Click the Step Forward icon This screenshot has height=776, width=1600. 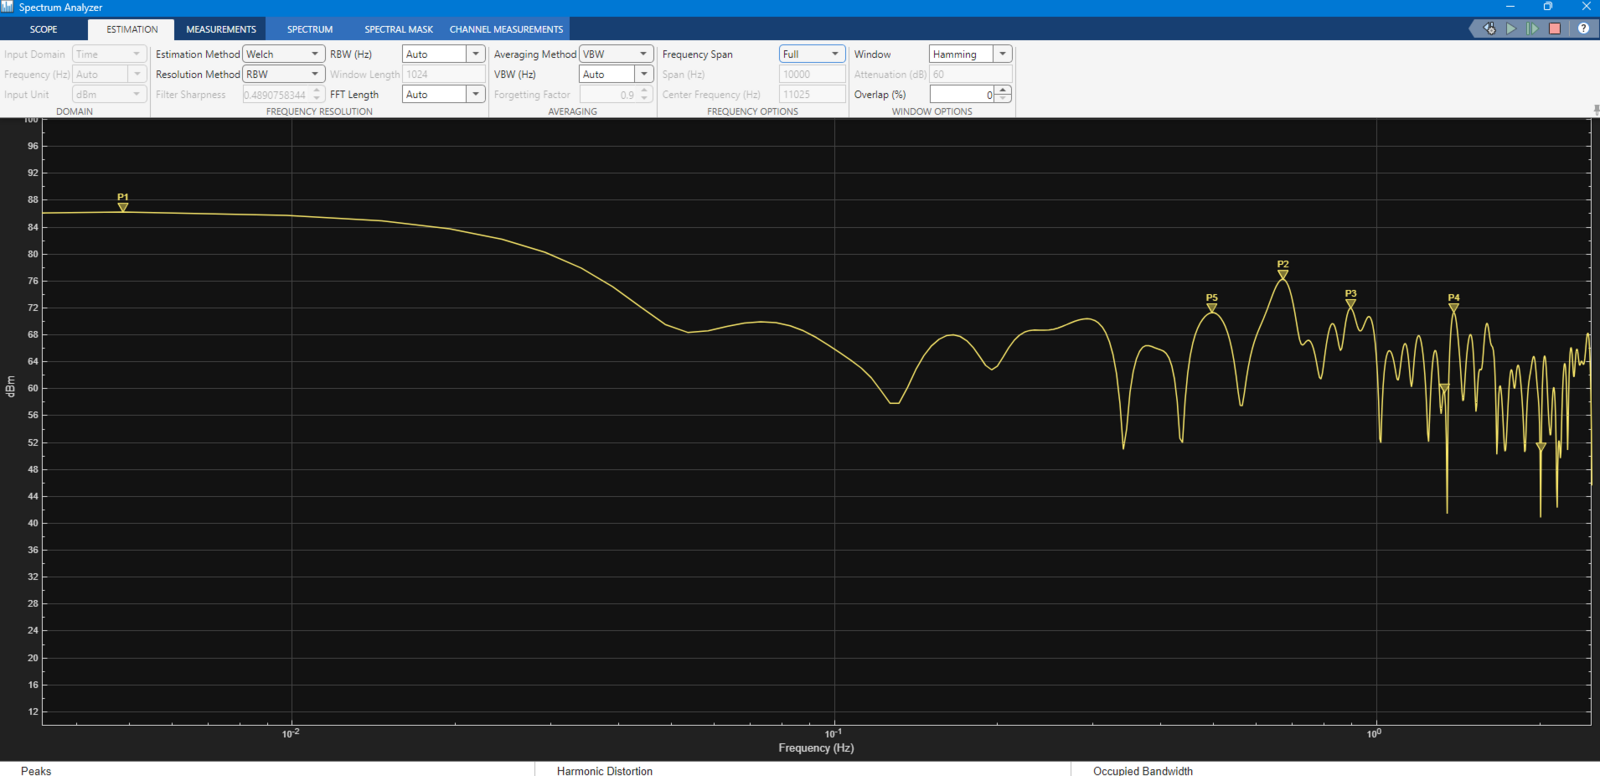tap(1533, 29)
